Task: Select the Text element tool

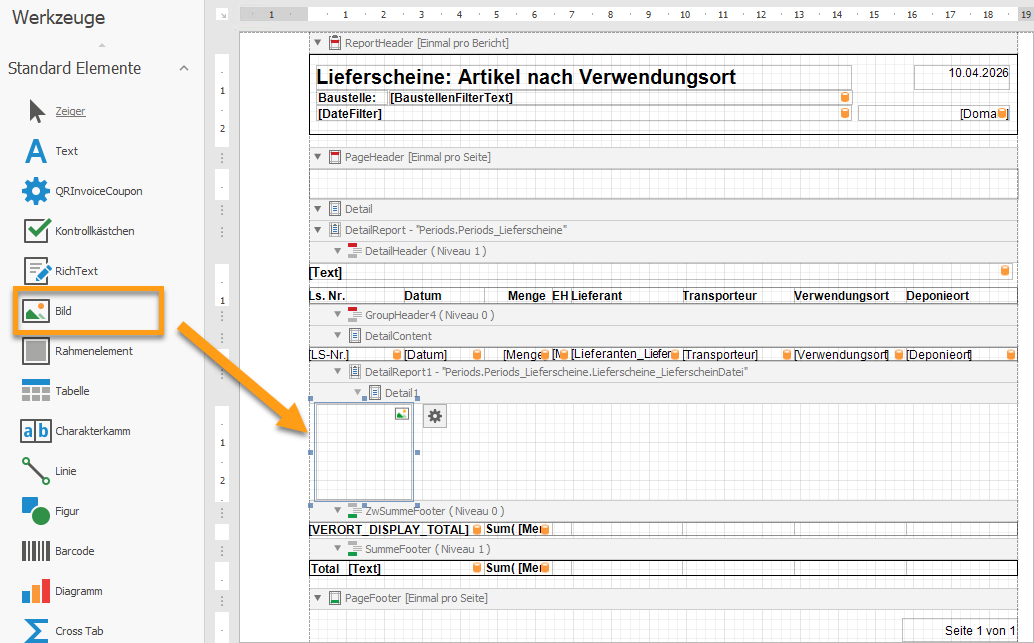Action: (x=51, y=151)
